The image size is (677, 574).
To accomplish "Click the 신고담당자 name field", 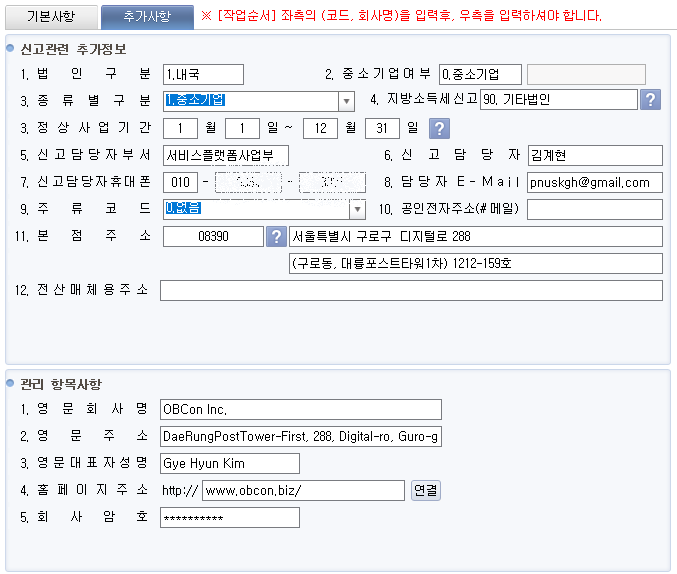I will (594, 155).
